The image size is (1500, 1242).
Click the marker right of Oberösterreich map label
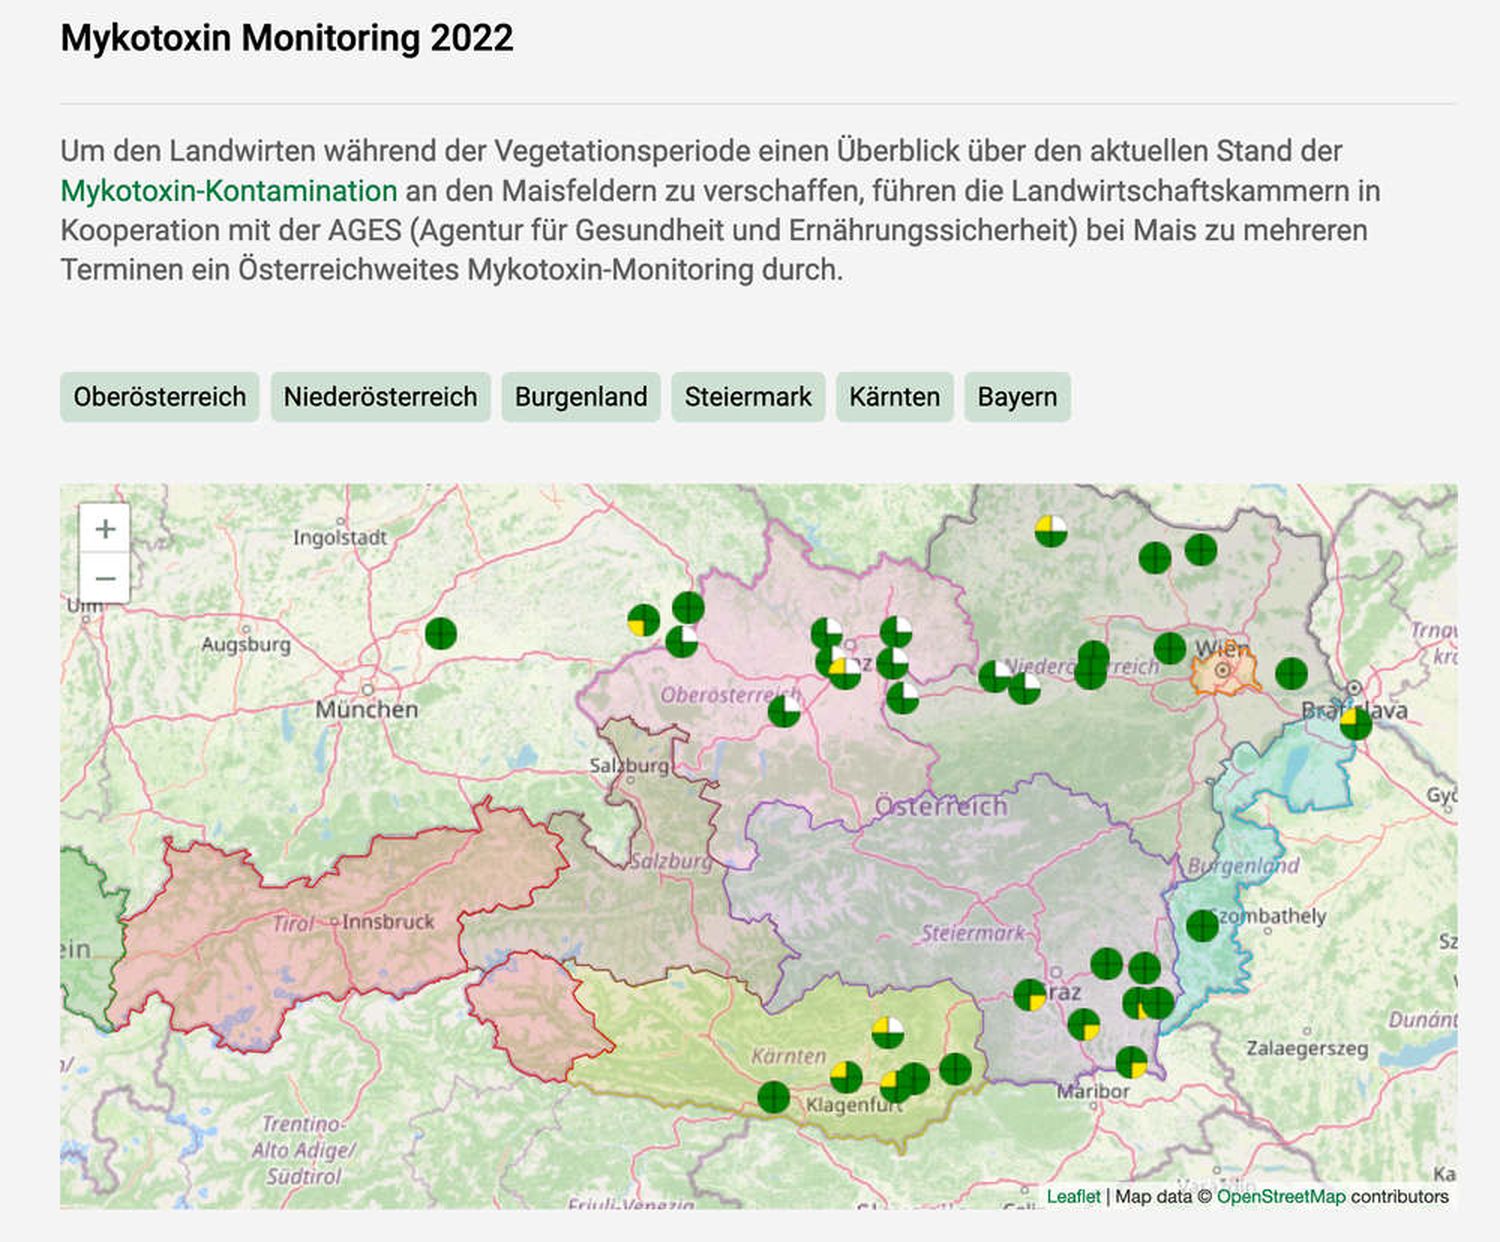click(x=784, y=710)
